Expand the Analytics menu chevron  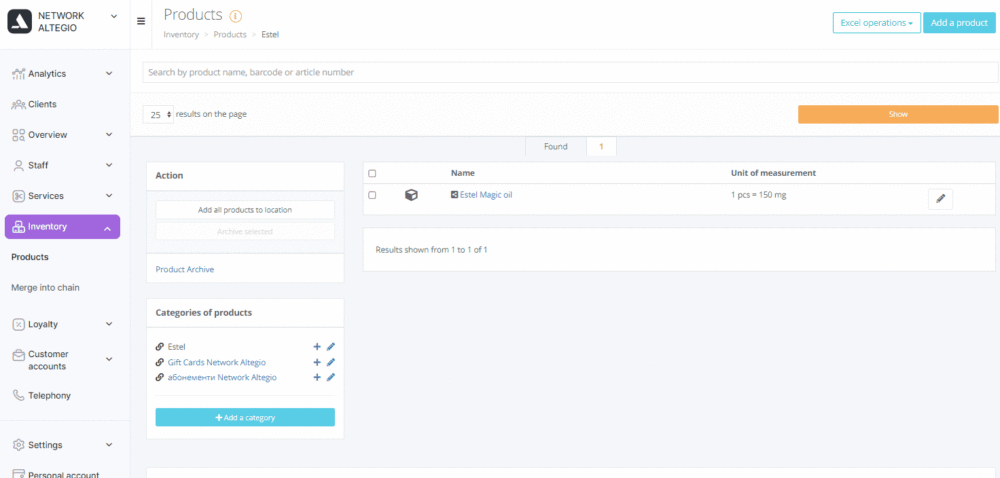pyautogui.click(x=109, y=74)
